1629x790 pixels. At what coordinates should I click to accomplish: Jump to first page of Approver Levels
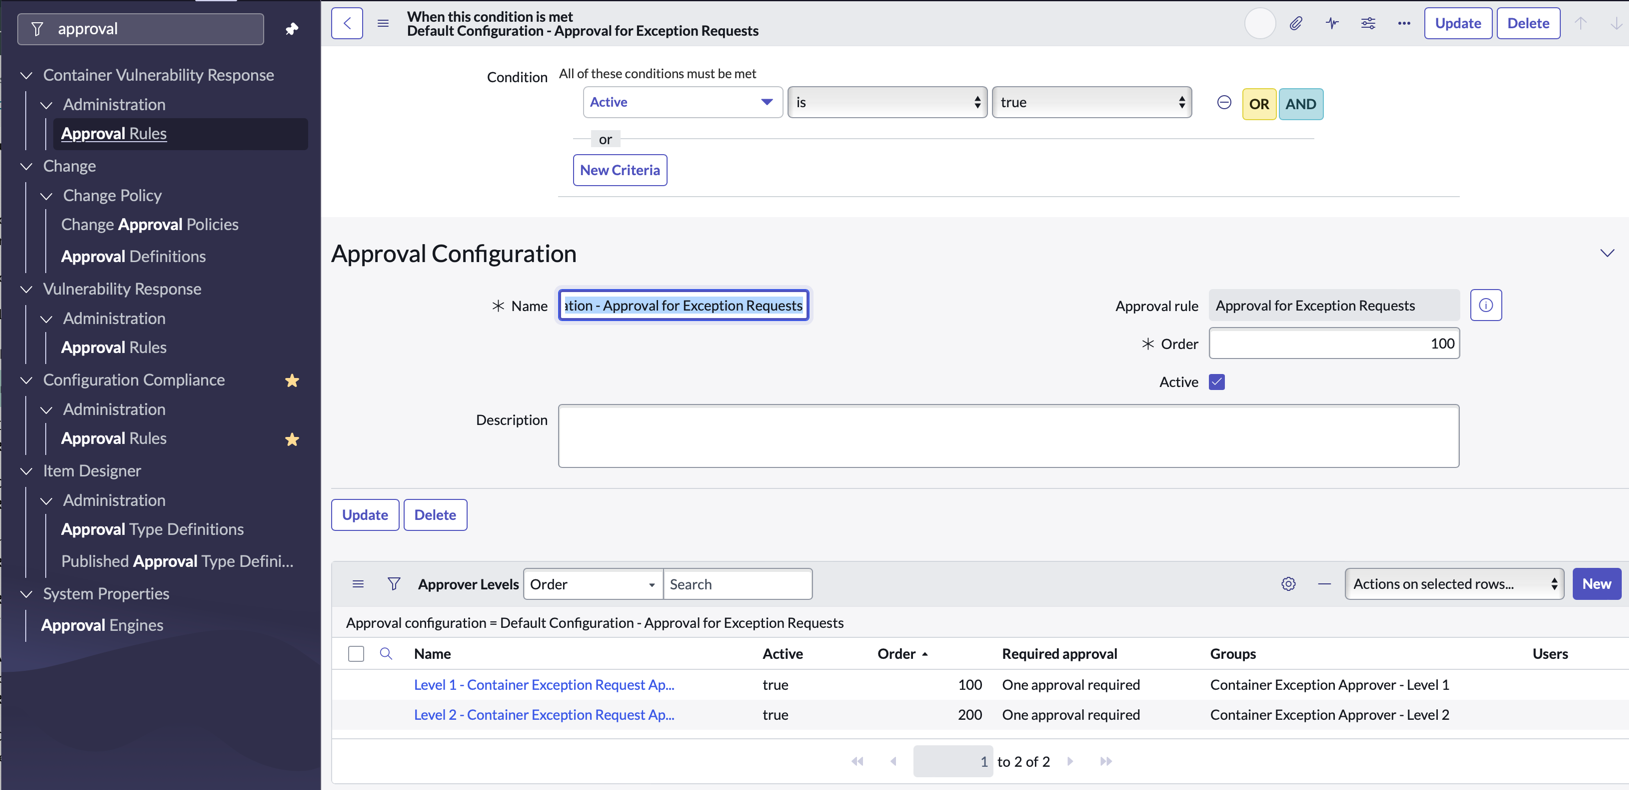point(858,762)
